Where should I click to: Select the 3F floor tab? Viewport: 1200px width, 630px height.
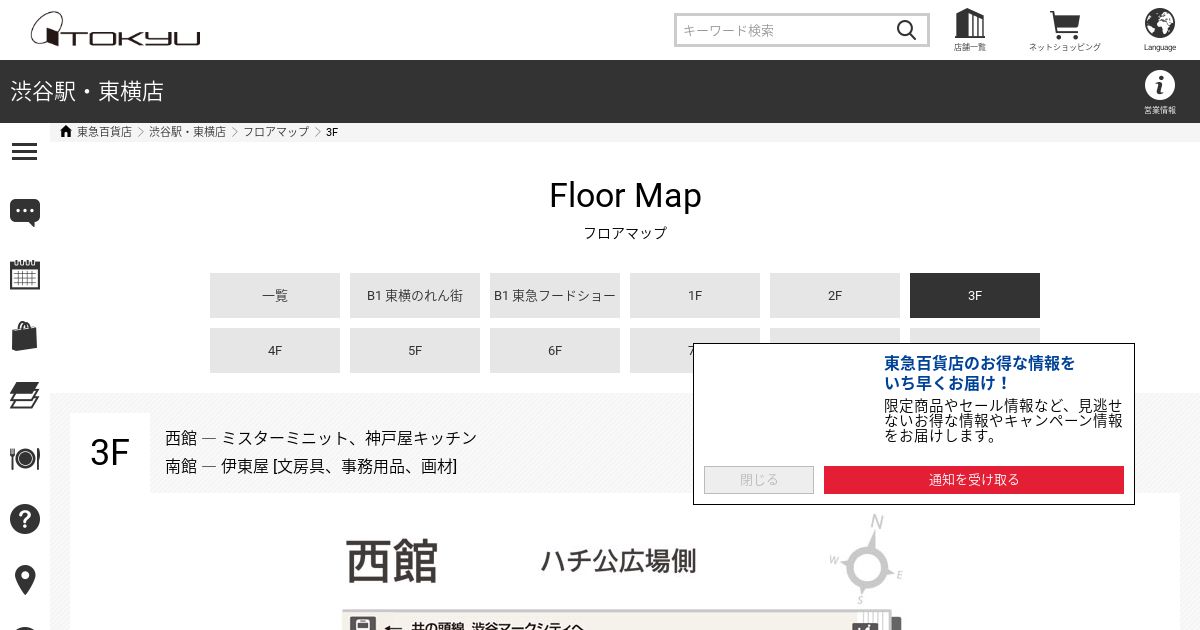point(975,296)
